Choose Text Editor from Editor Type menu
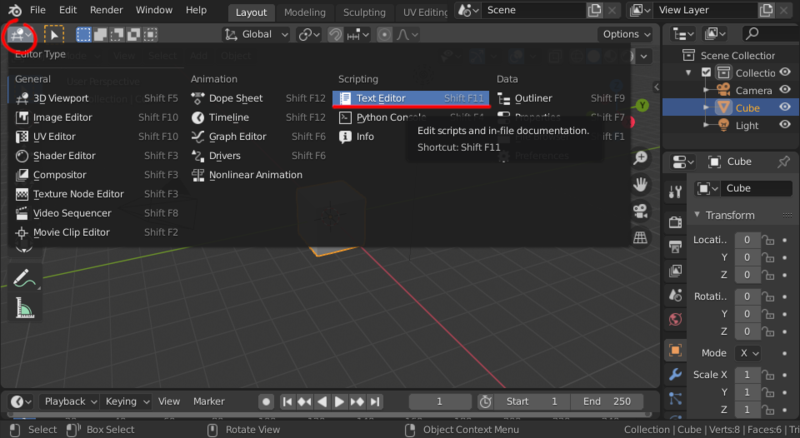This screenshot has height=438, width=800. [x=411, y=98]
